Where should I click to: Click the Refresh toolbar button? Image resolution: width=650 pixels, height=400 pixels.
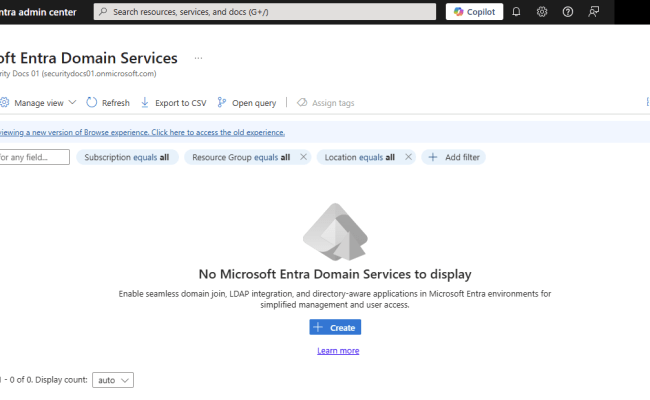coord(108,103)
